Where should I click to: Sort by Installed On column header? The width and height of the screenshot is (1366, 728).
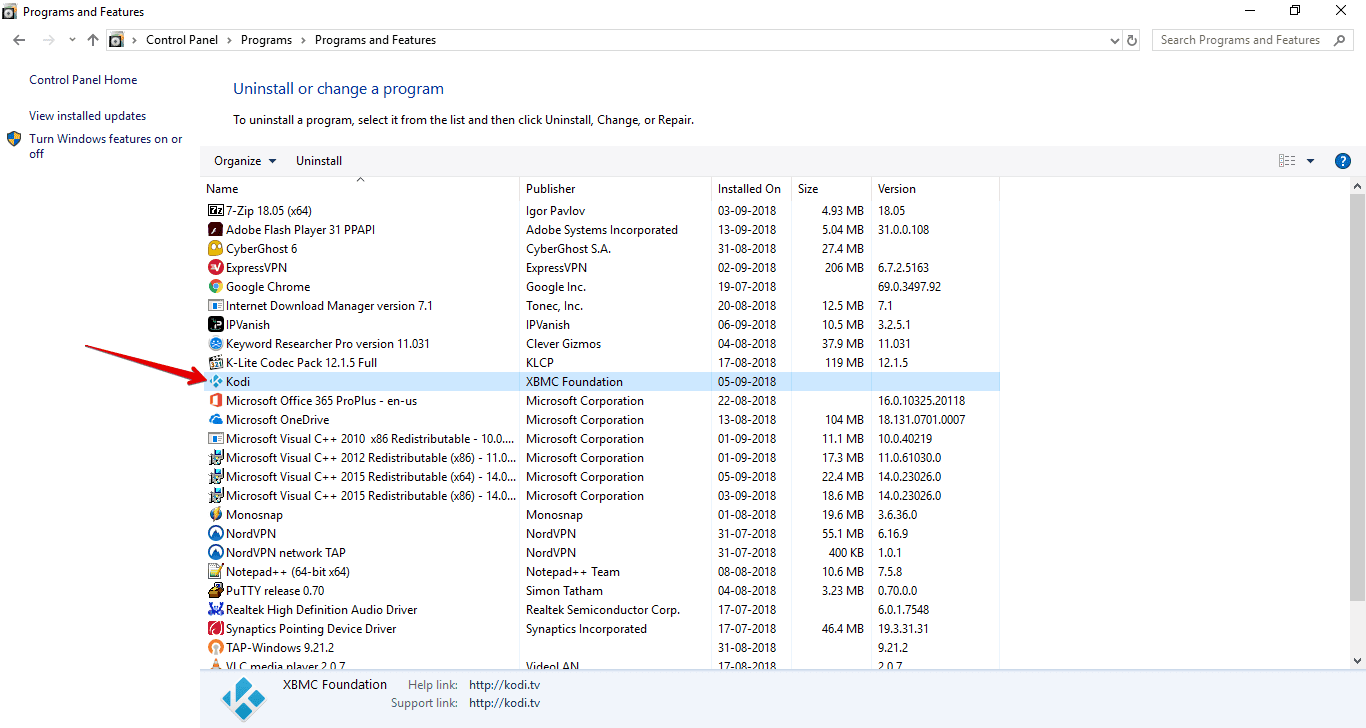click(751, 189)
